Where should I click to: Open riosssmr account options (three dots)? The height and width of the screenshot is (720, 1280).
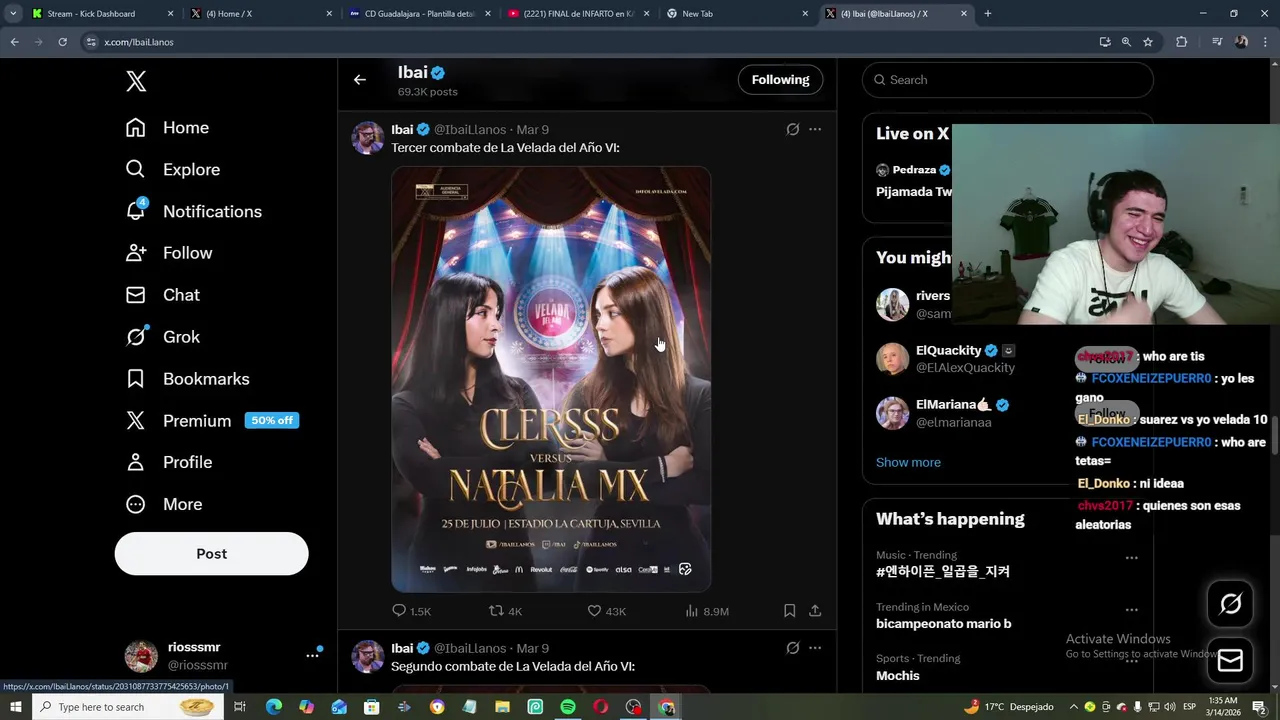312,656
